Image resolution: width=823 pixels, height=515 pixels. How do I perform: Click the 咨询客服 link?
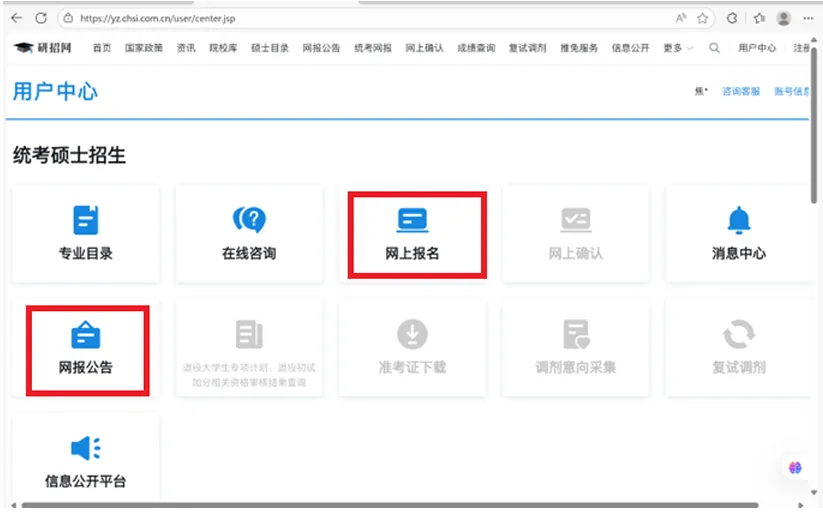(x=741, y=91)
